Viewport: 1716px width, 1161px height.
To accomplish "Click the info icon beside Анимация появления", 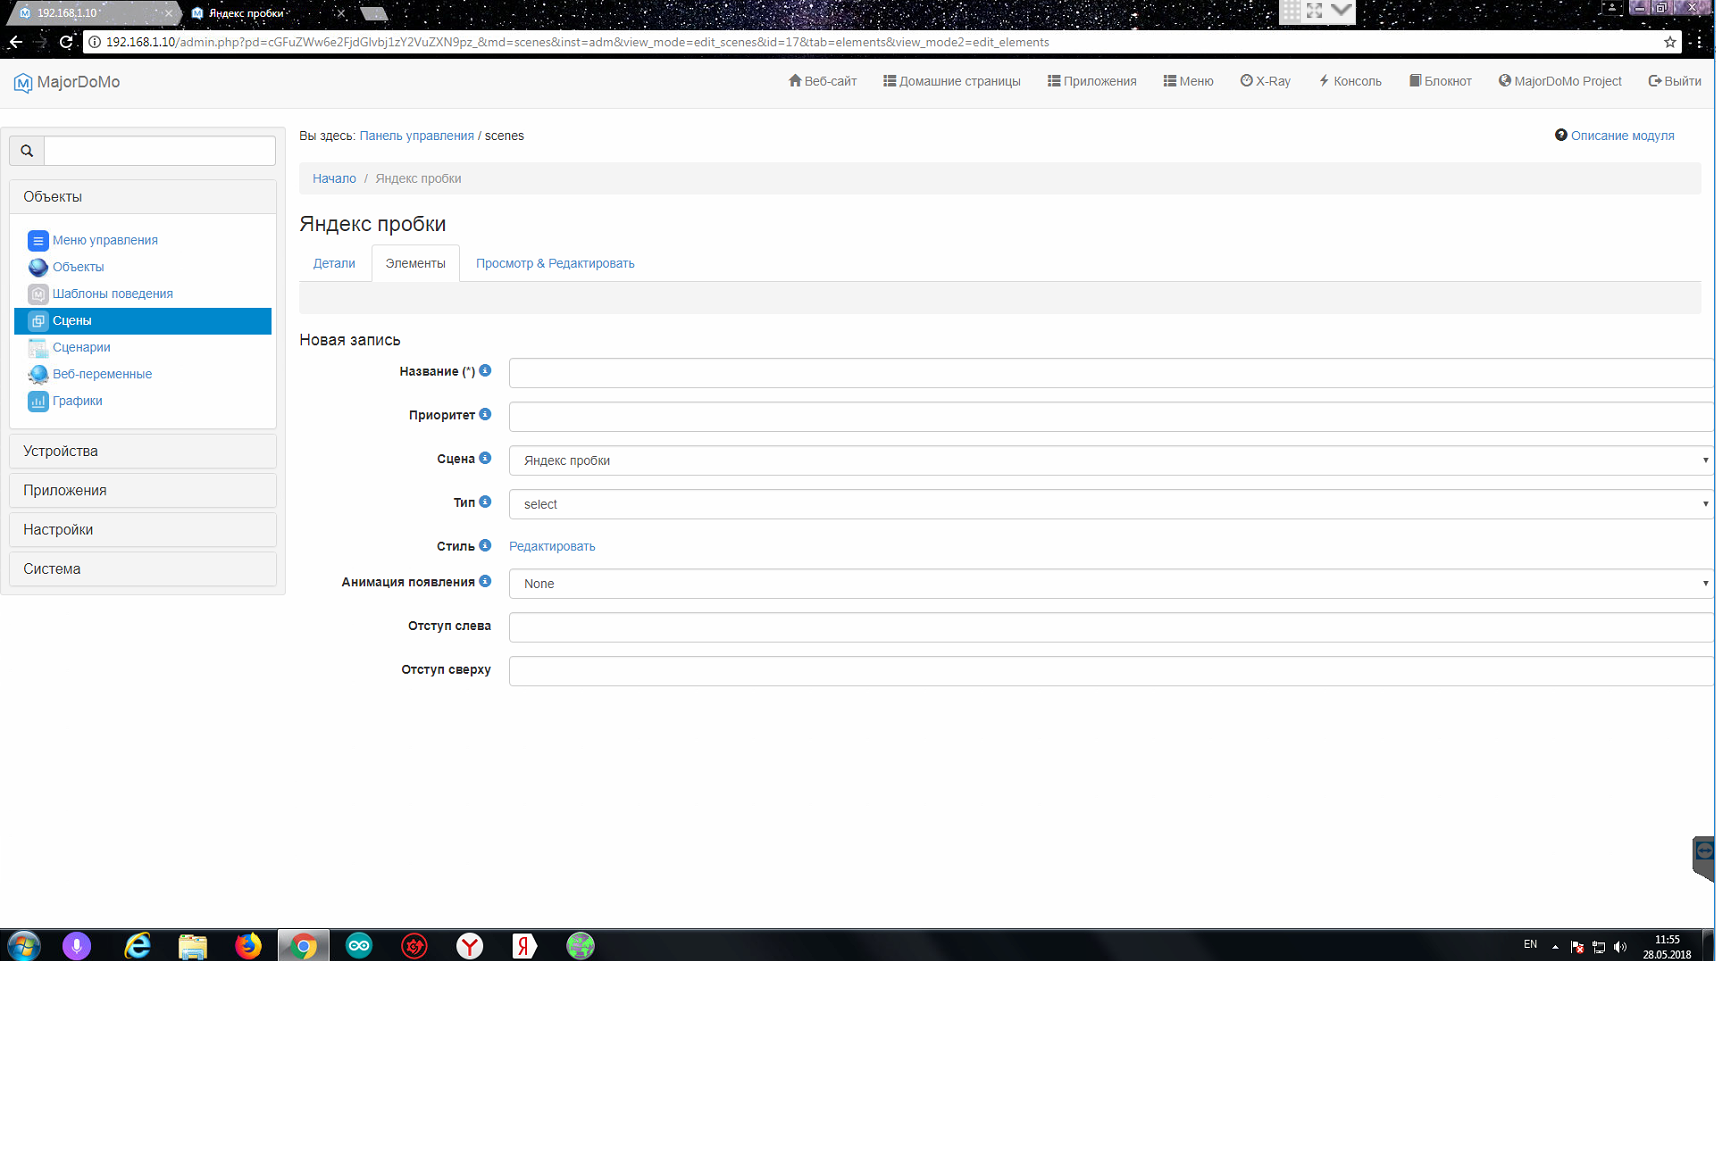I will coord(485,582).
